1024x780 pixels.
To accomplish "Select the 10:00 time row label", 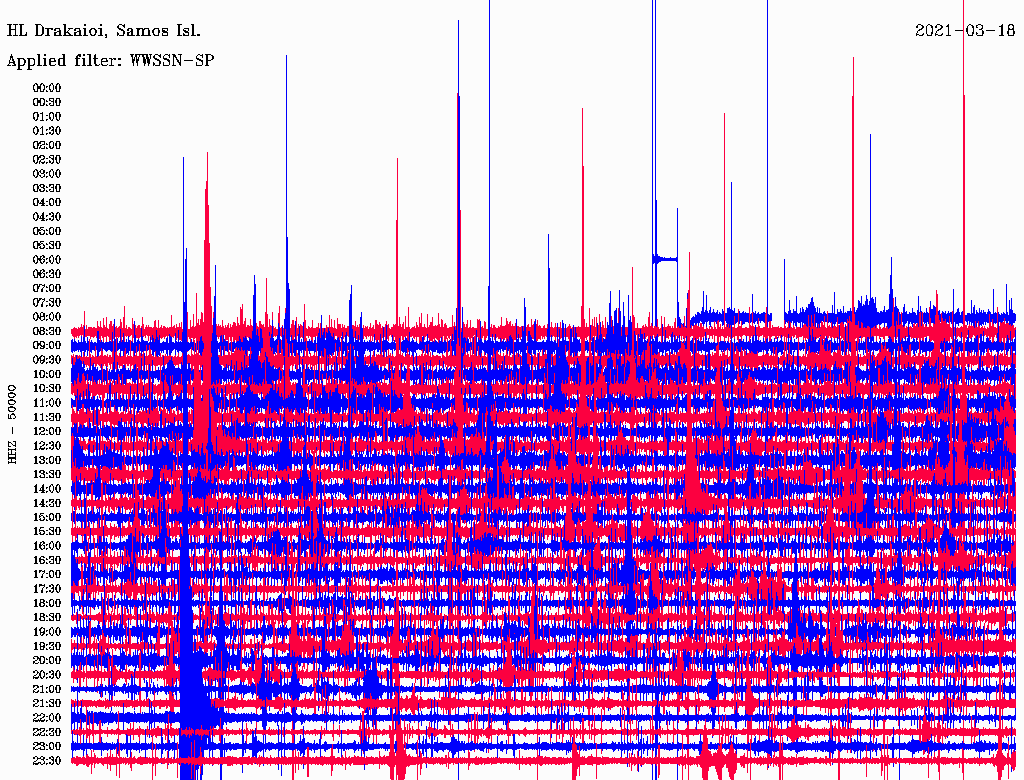I will click(x=47, y=374).
